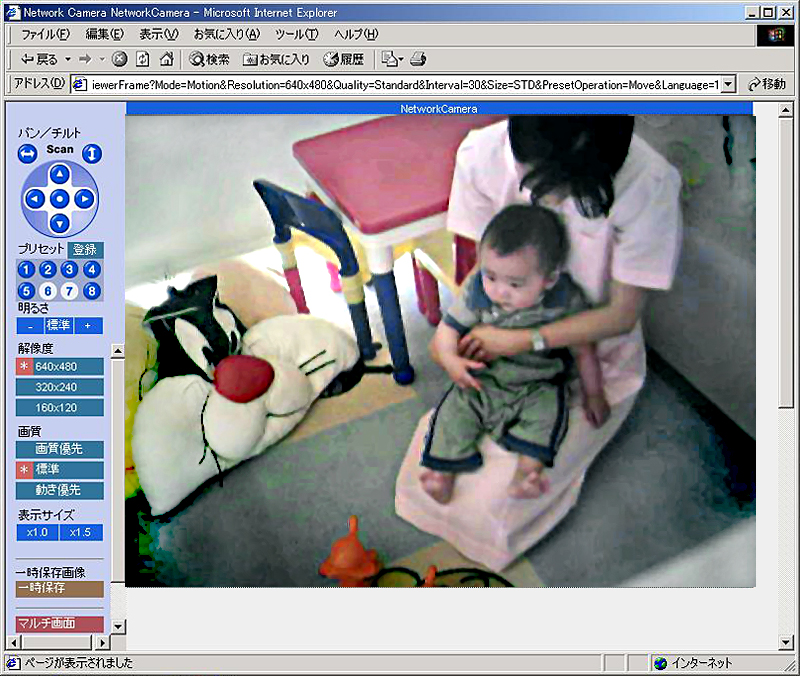
Task: Open the ファイル(F) menu
Action: click(x=45, y=34)
